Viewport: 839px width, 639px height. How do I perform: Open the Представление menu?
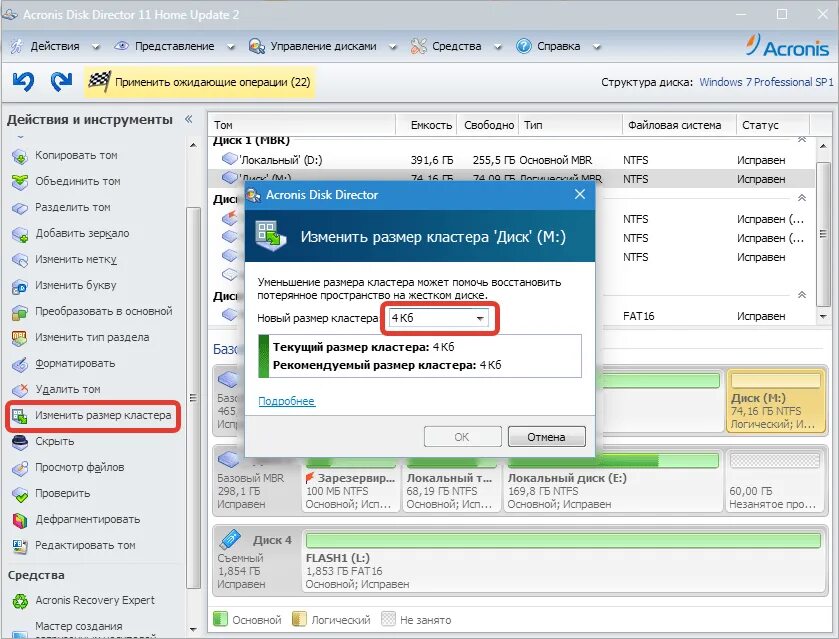(x=174, y=47)
